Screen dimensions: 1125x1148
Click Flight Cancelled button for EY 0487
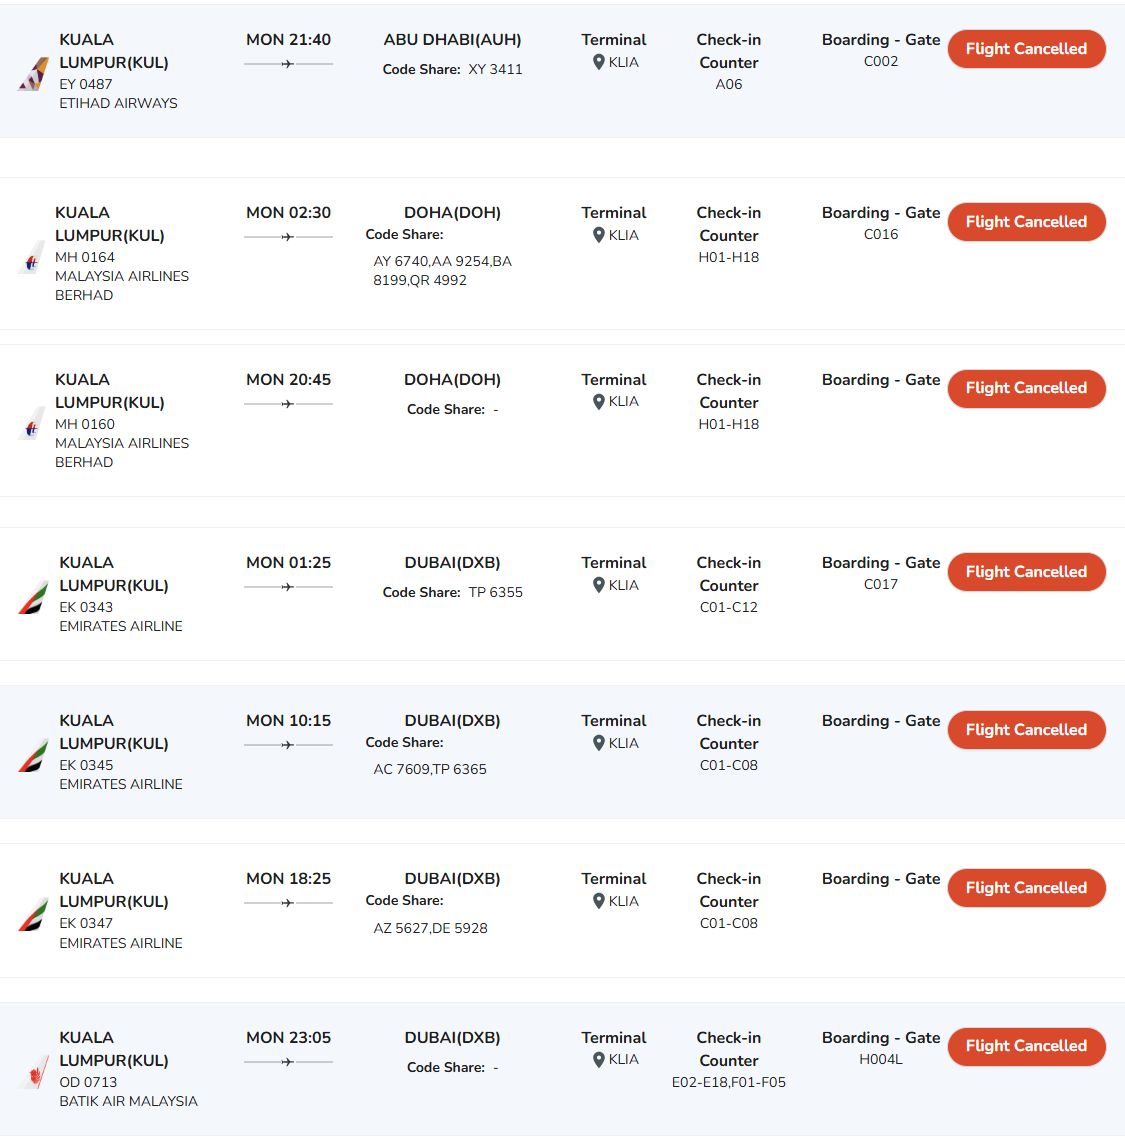[x=1026, y=49]
